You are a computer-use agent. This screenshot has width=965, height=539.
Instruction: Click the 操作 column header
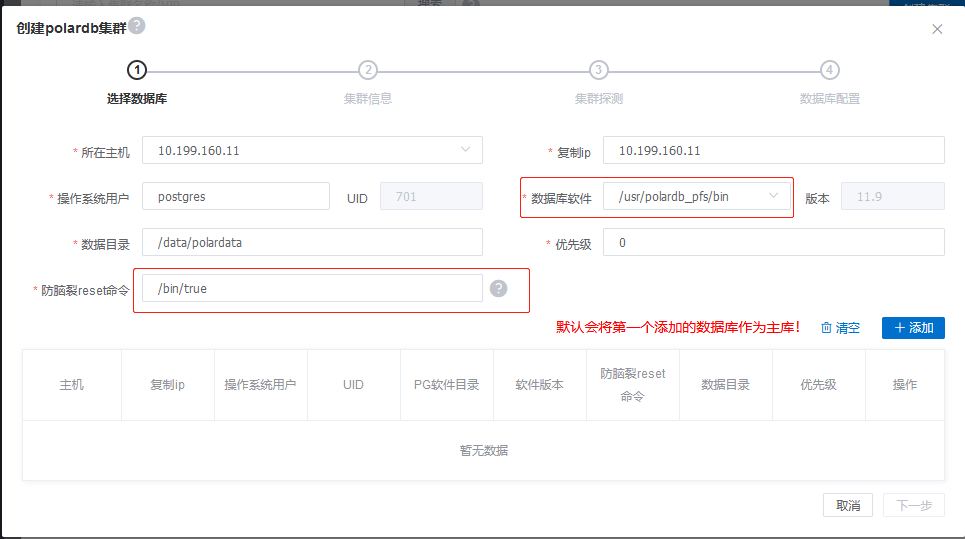905,385
